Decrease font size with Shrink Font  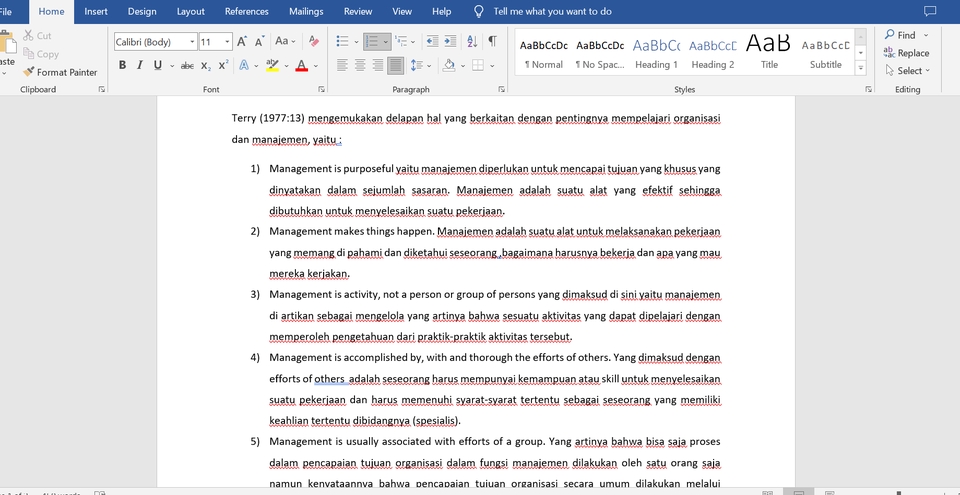(260, 41)
